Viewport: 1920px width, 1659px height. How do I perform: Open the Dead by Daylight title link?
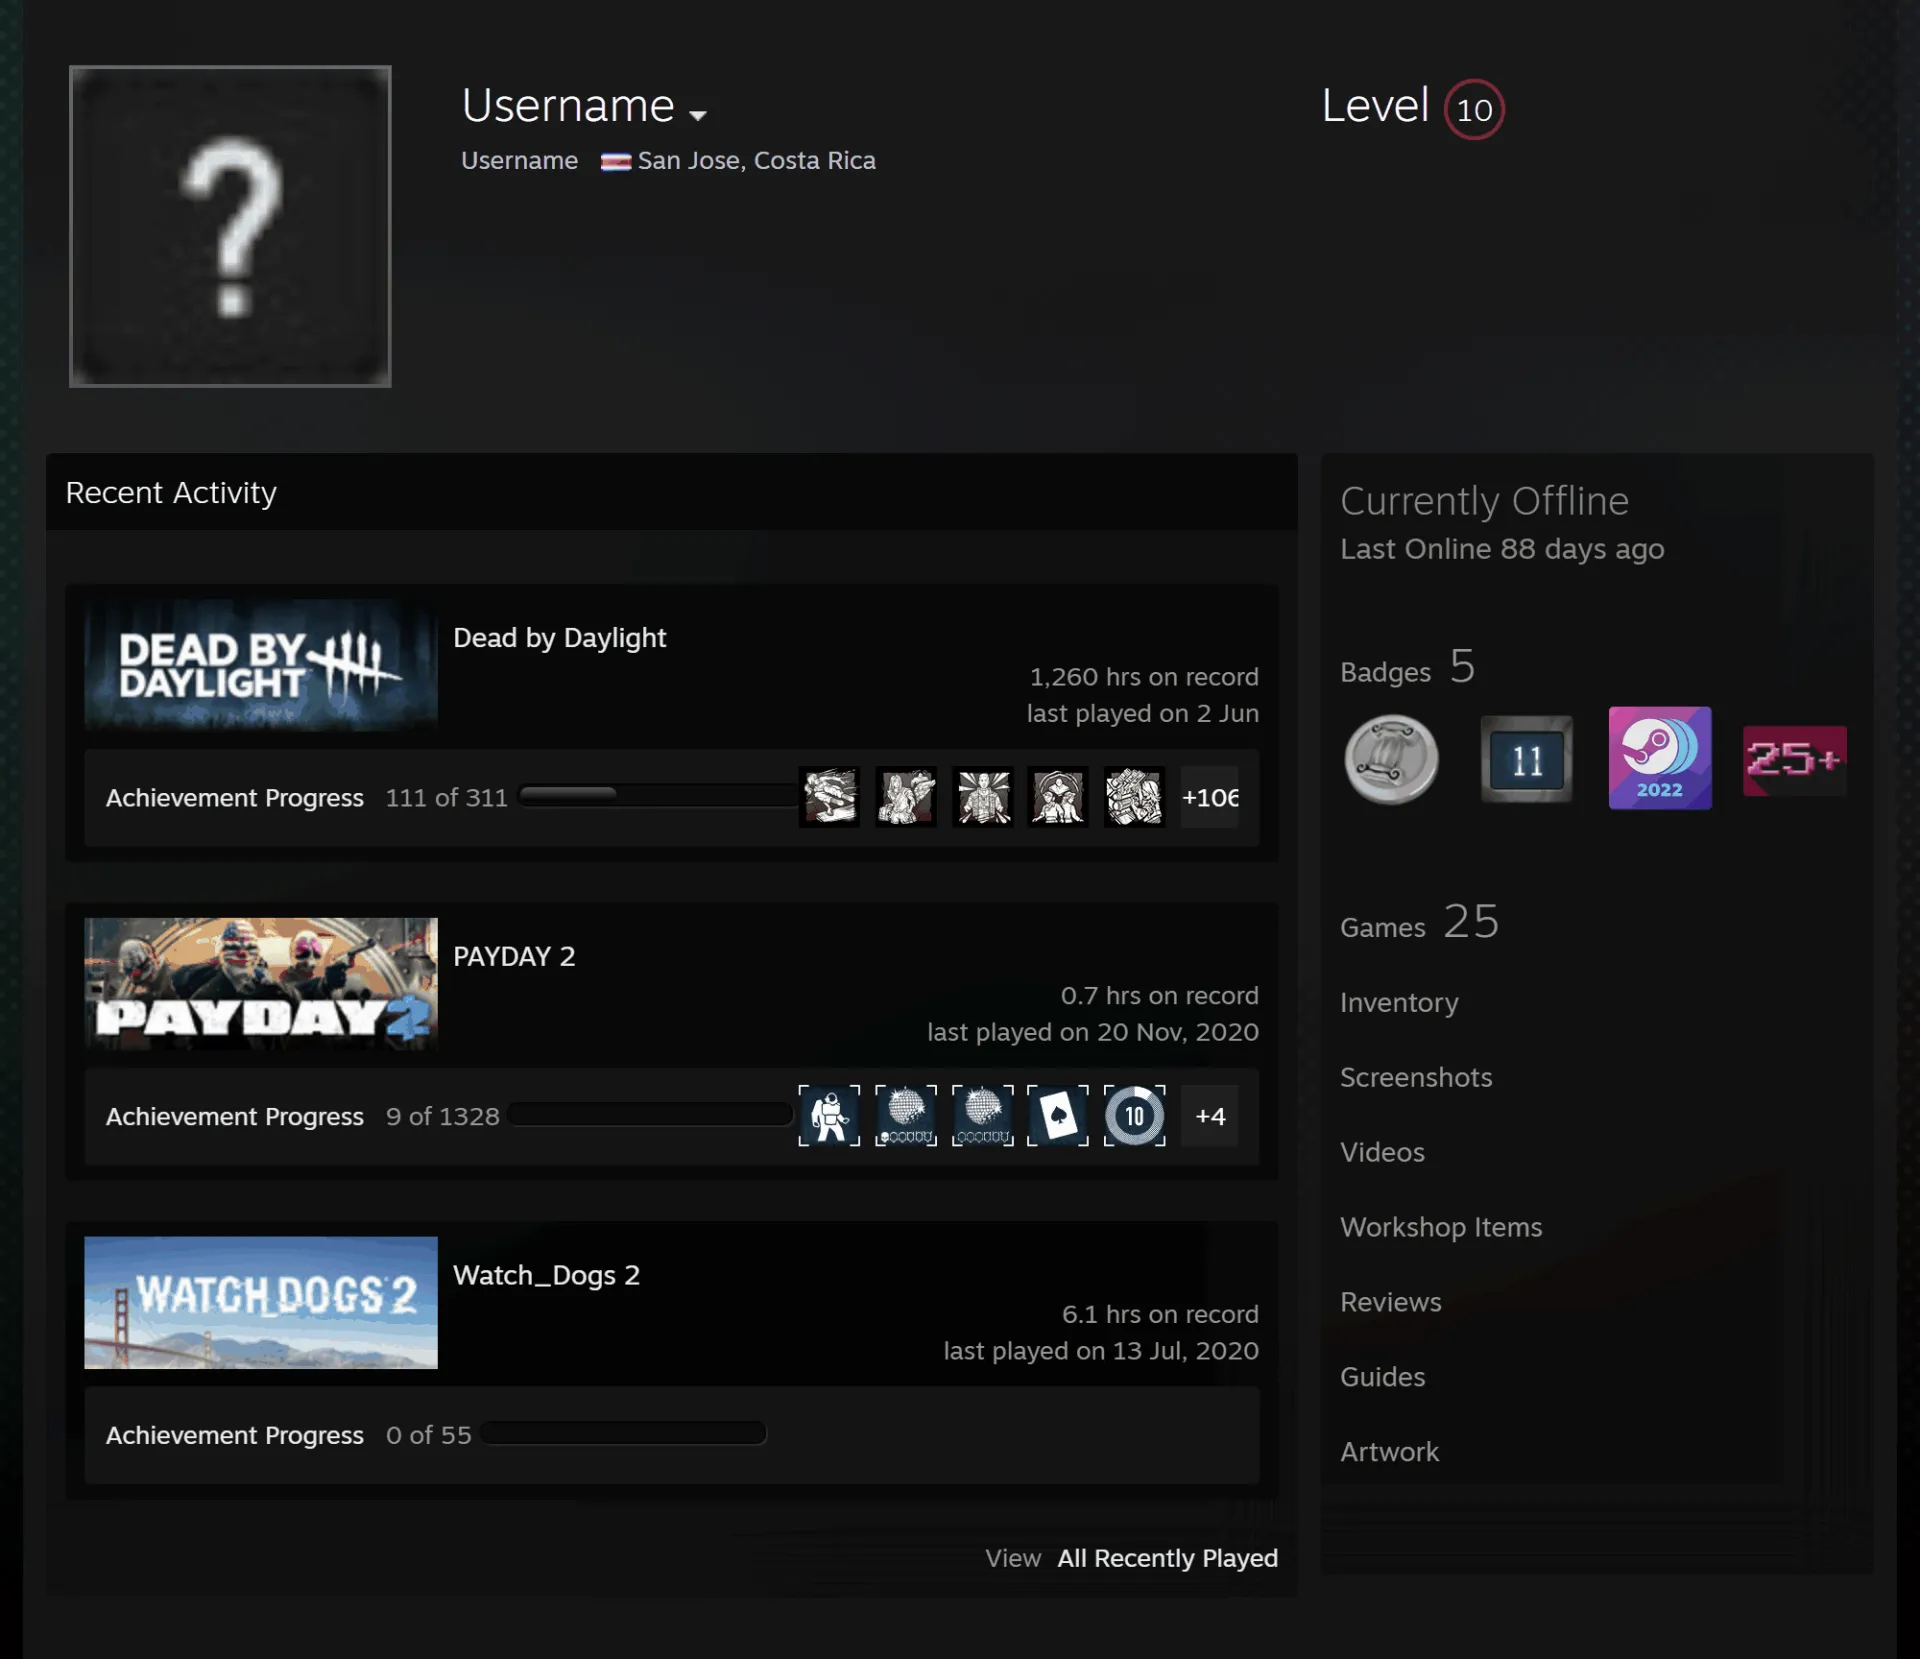coord(559,638)
